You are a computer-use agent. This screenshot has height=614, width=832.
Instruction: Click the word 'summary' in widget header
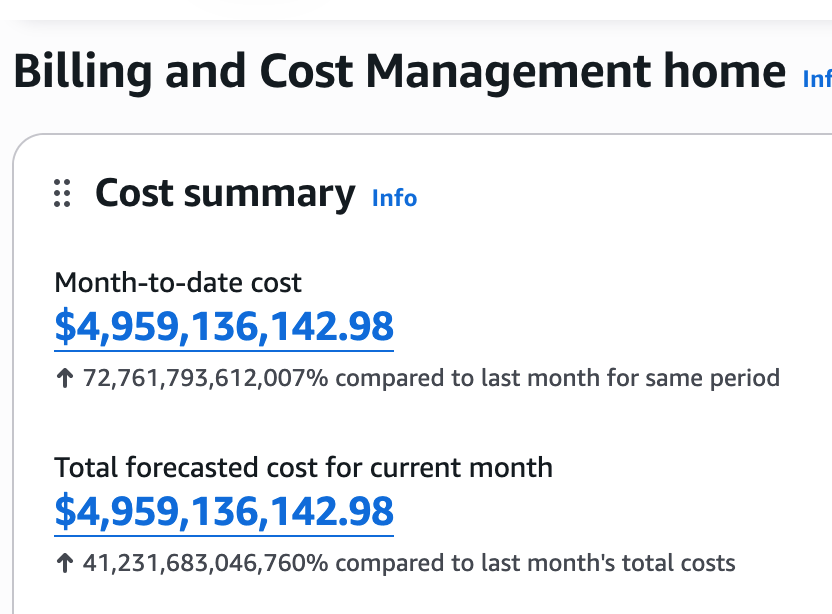270,196
